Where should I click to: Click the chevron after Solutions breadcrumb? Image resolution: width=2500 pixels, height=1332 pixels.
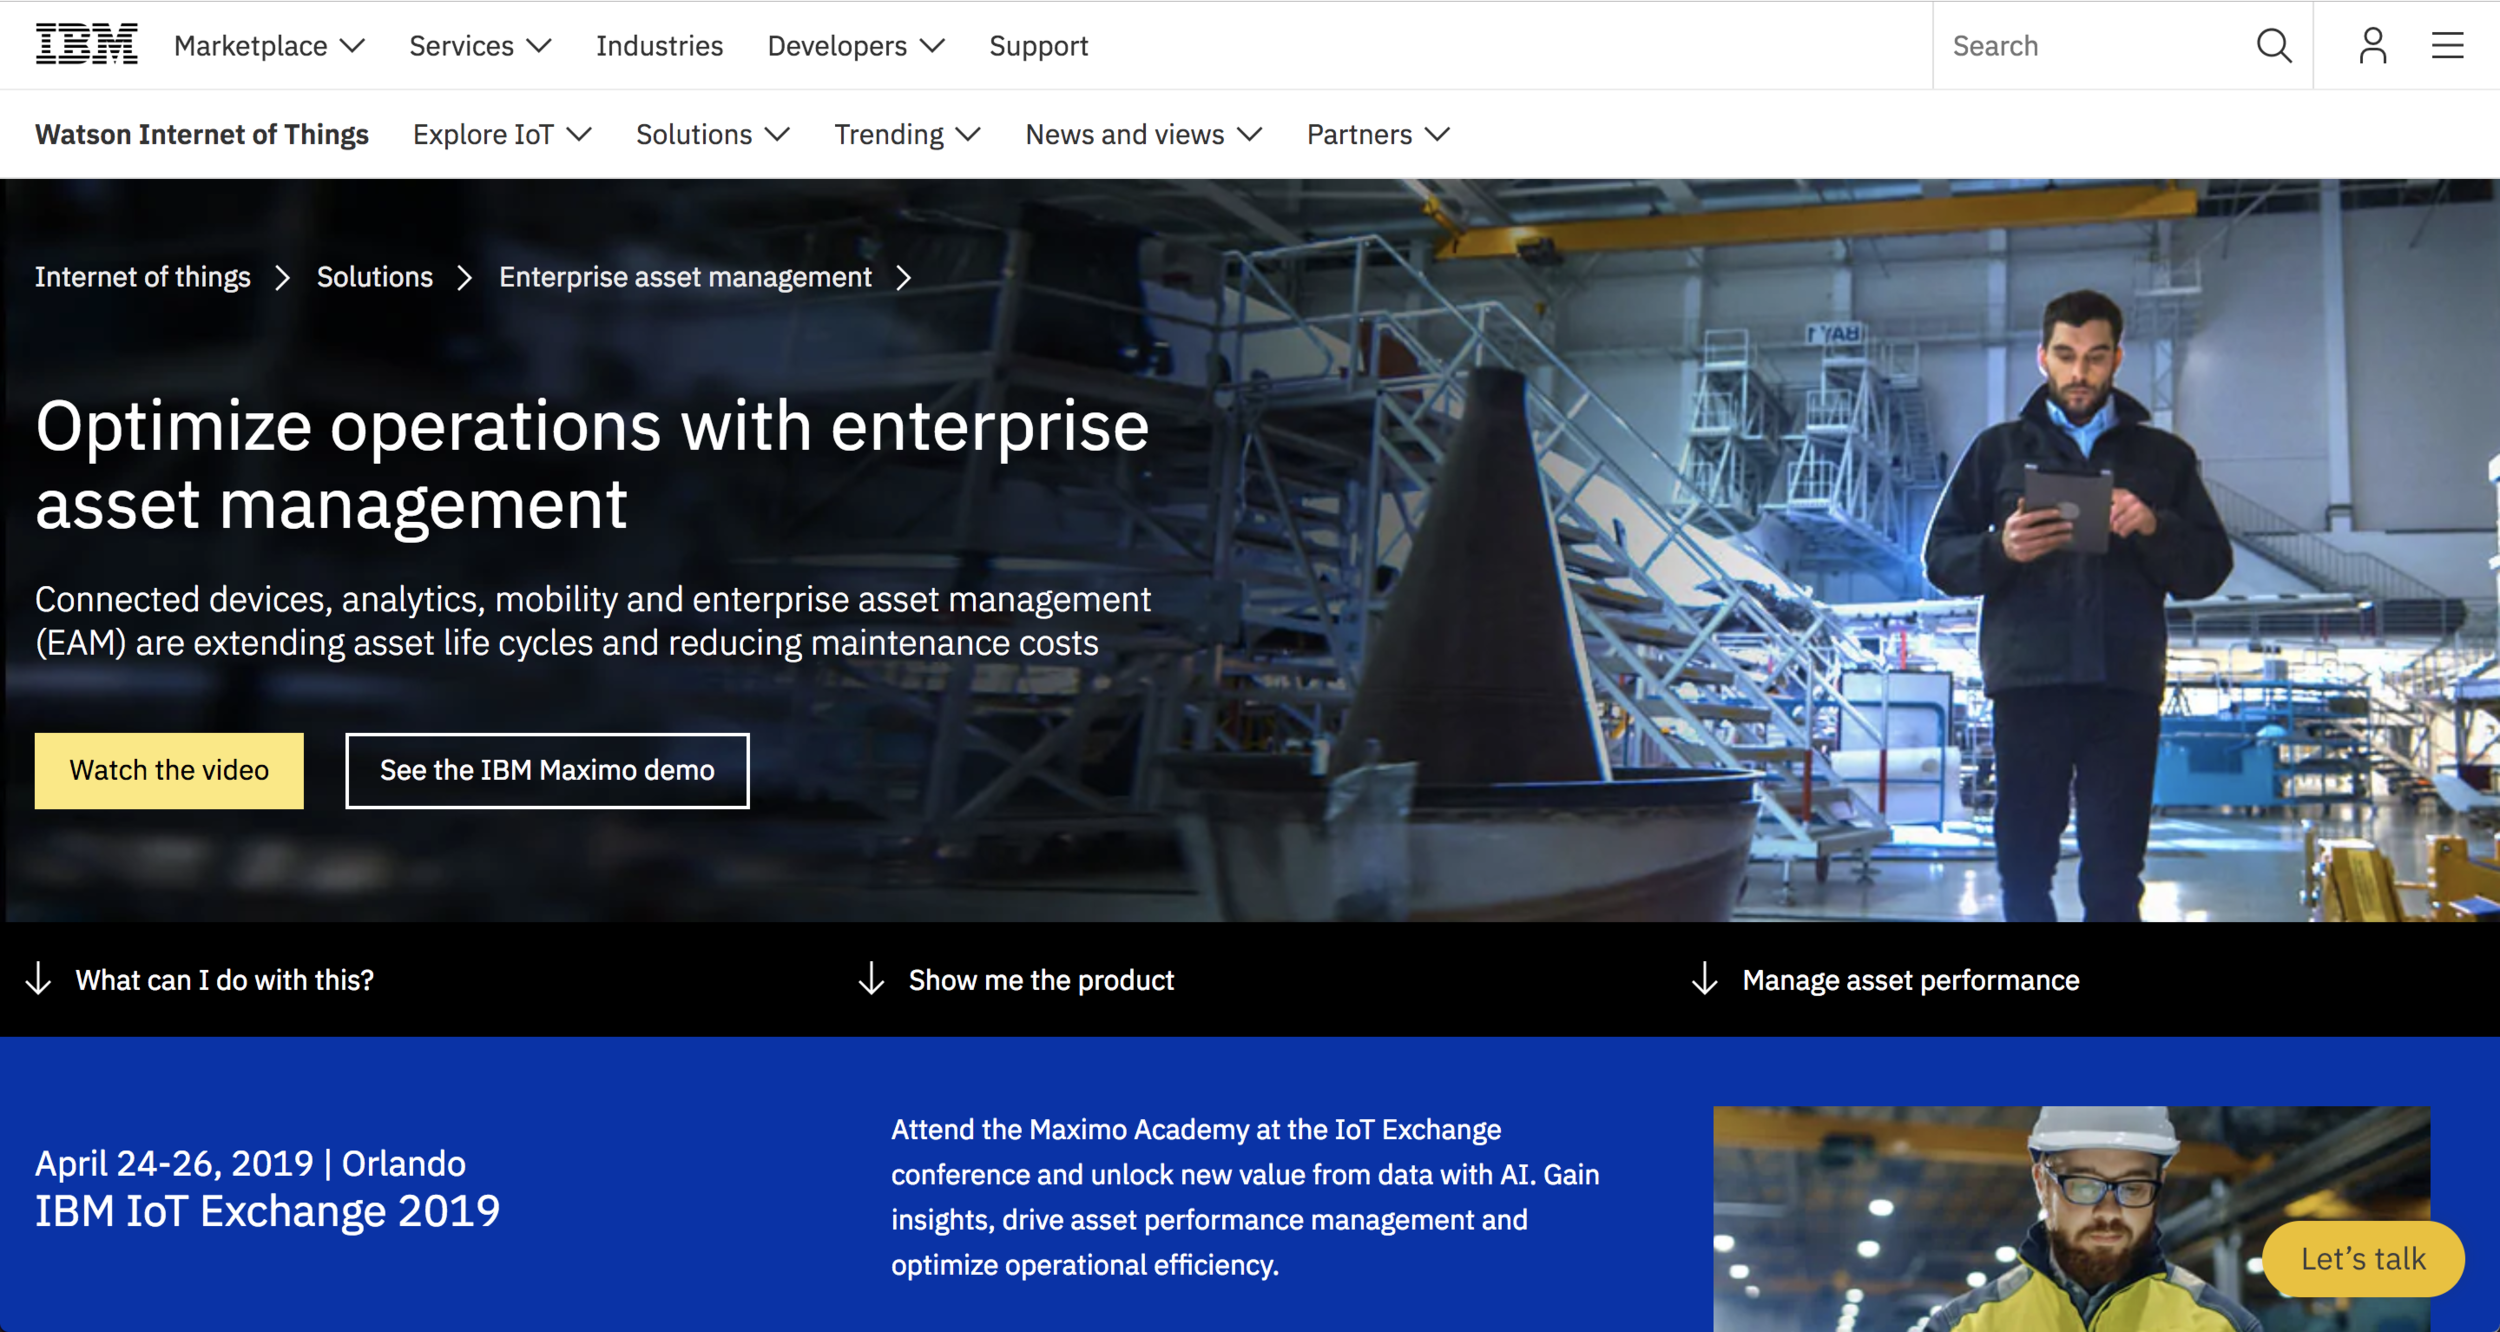click(465, 278)
